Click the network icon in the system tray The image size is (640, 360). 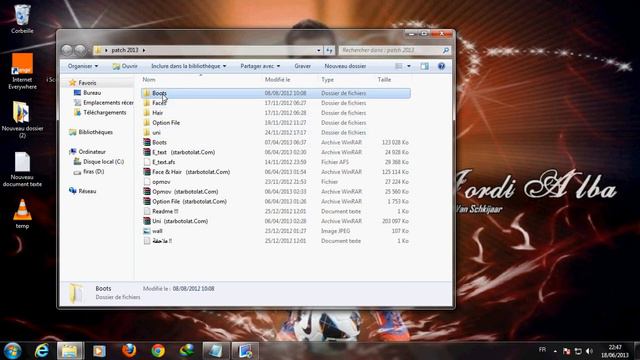(x=578, y=351)
